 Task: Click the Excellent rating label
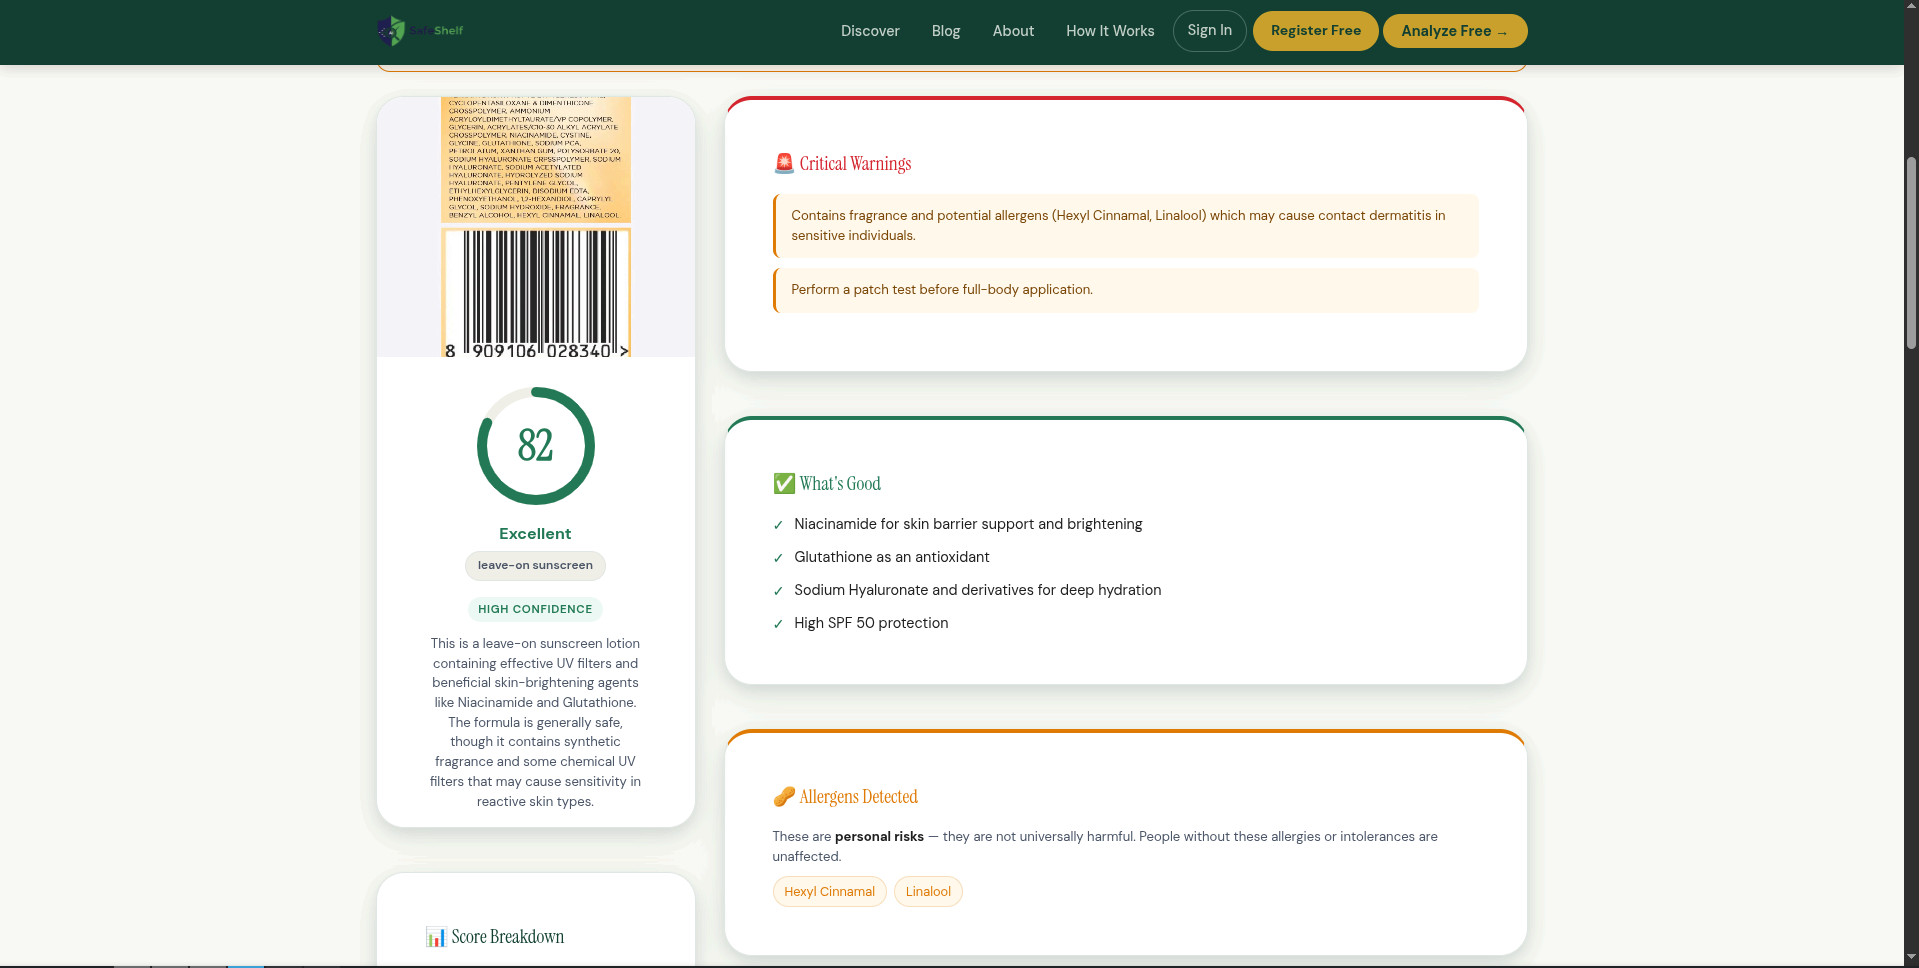point(535,534)
